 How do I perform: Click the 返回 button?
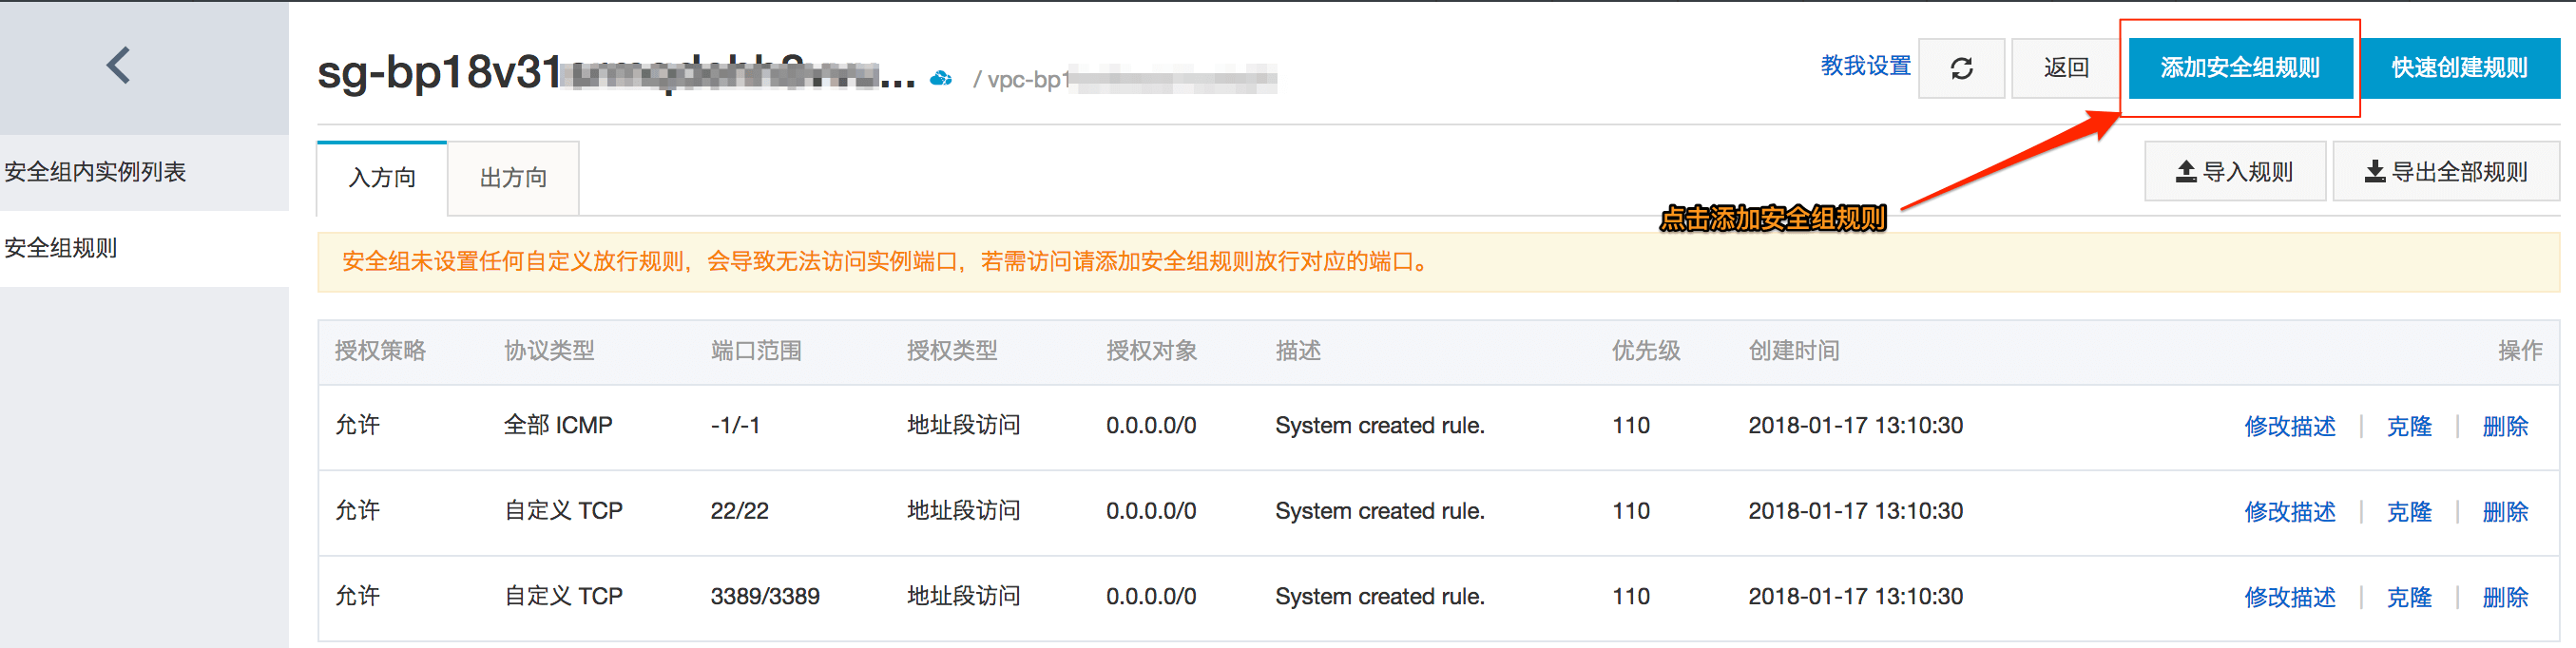[2066, 68]
